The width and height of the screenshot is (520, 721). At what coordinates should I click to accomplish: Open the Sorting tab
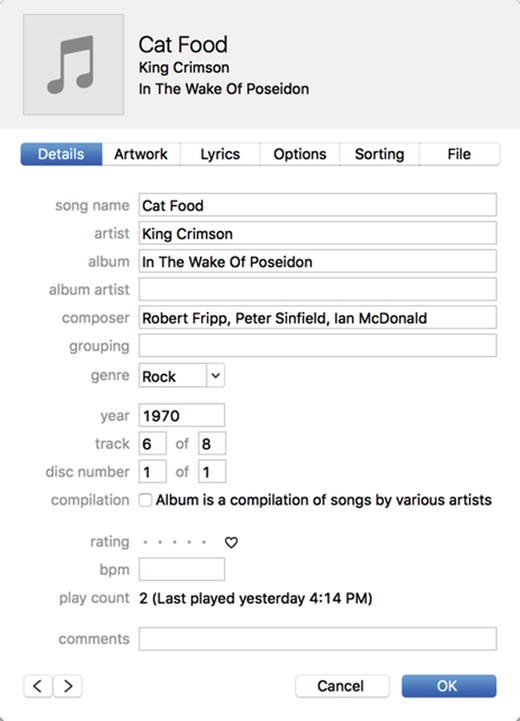379,154
